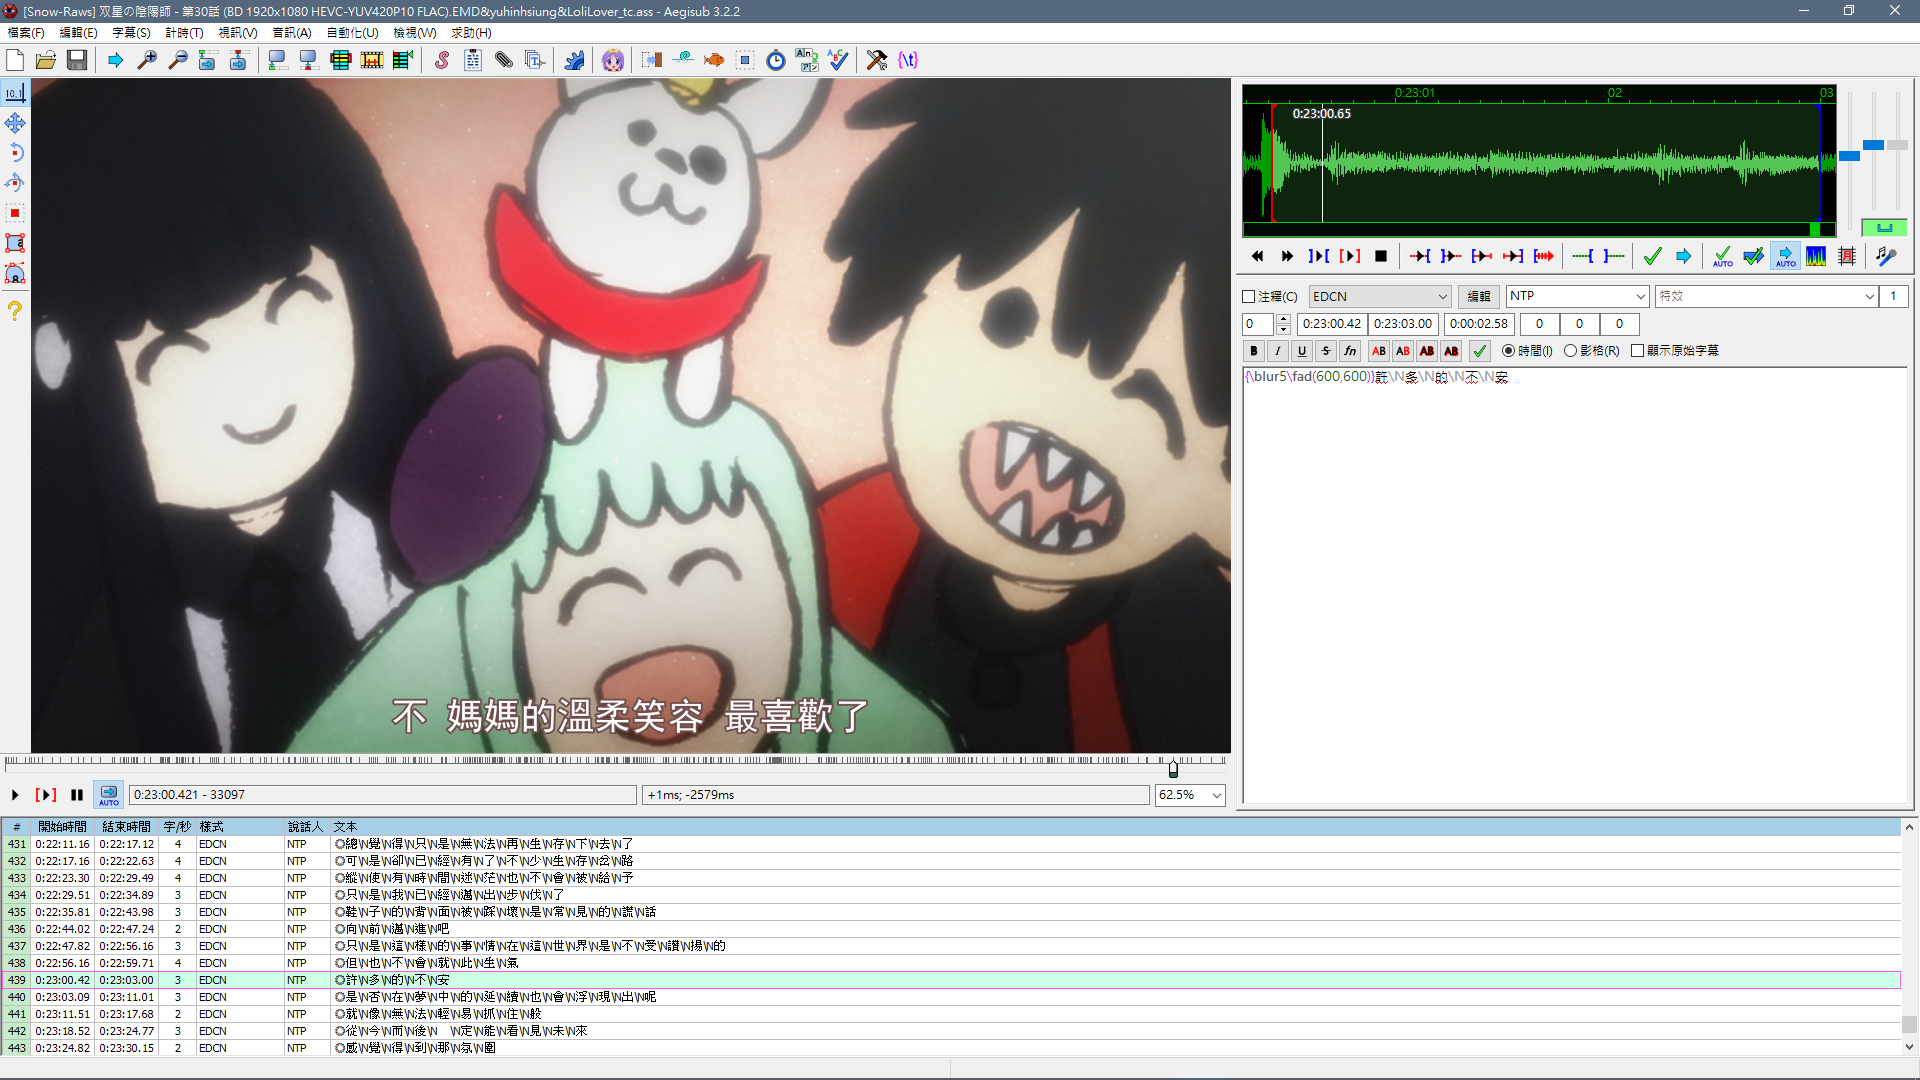Screen dimensions: 1920x1080
Task: Open the 特效 effect dropdown
Action: (1766, 297)
